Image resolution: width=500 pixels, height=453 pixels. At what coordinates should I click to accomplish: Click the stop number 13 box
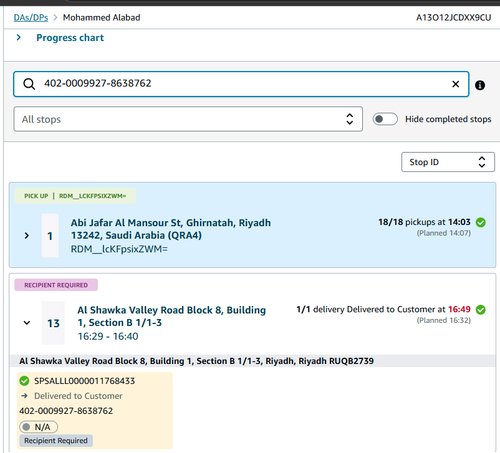pyautogui.click(x=53, y=323)
